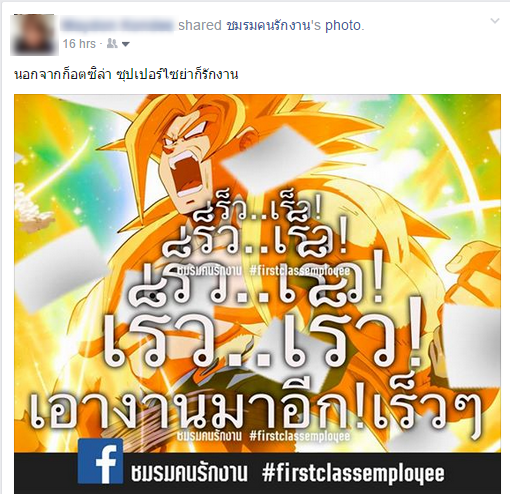510x494 pixels.
Task: Open the shared "photo" link
Action: 343,26
